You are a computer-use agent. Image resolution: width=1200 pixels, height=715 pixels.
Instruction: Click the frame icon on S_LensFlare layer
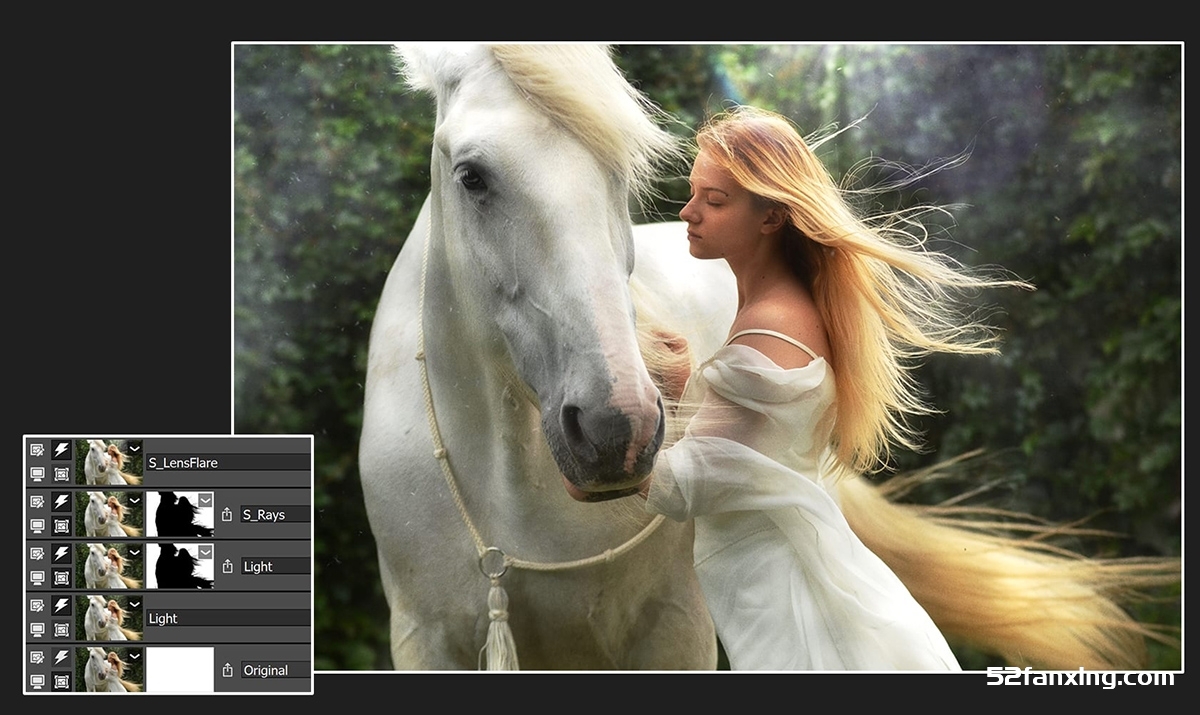tap(61, 474)
